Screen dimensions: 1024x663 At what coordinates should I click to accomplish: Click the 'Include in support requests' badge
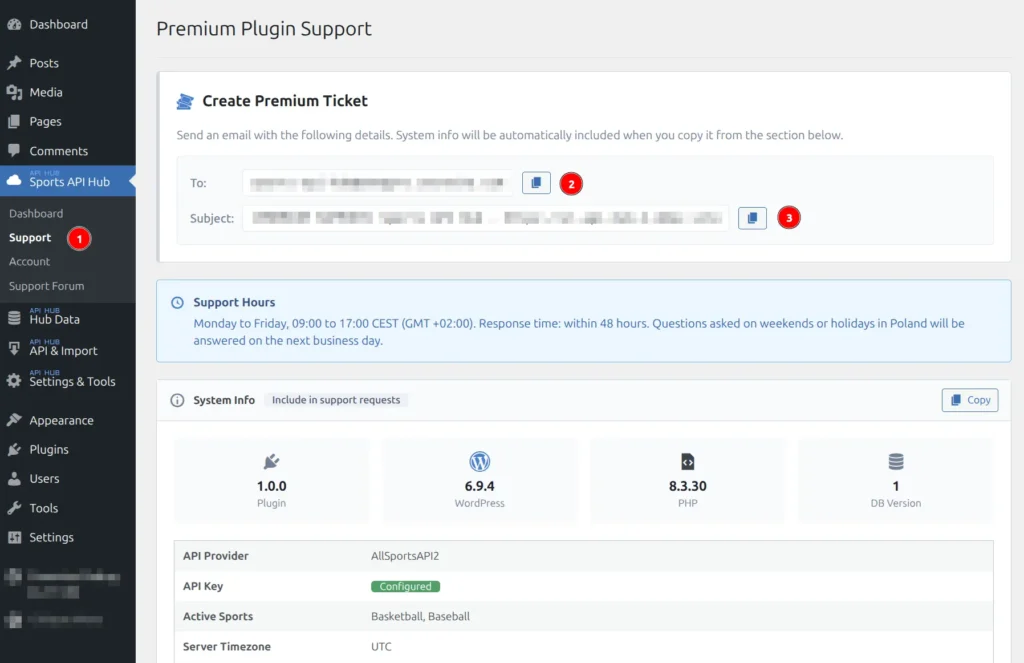(336, 400)
